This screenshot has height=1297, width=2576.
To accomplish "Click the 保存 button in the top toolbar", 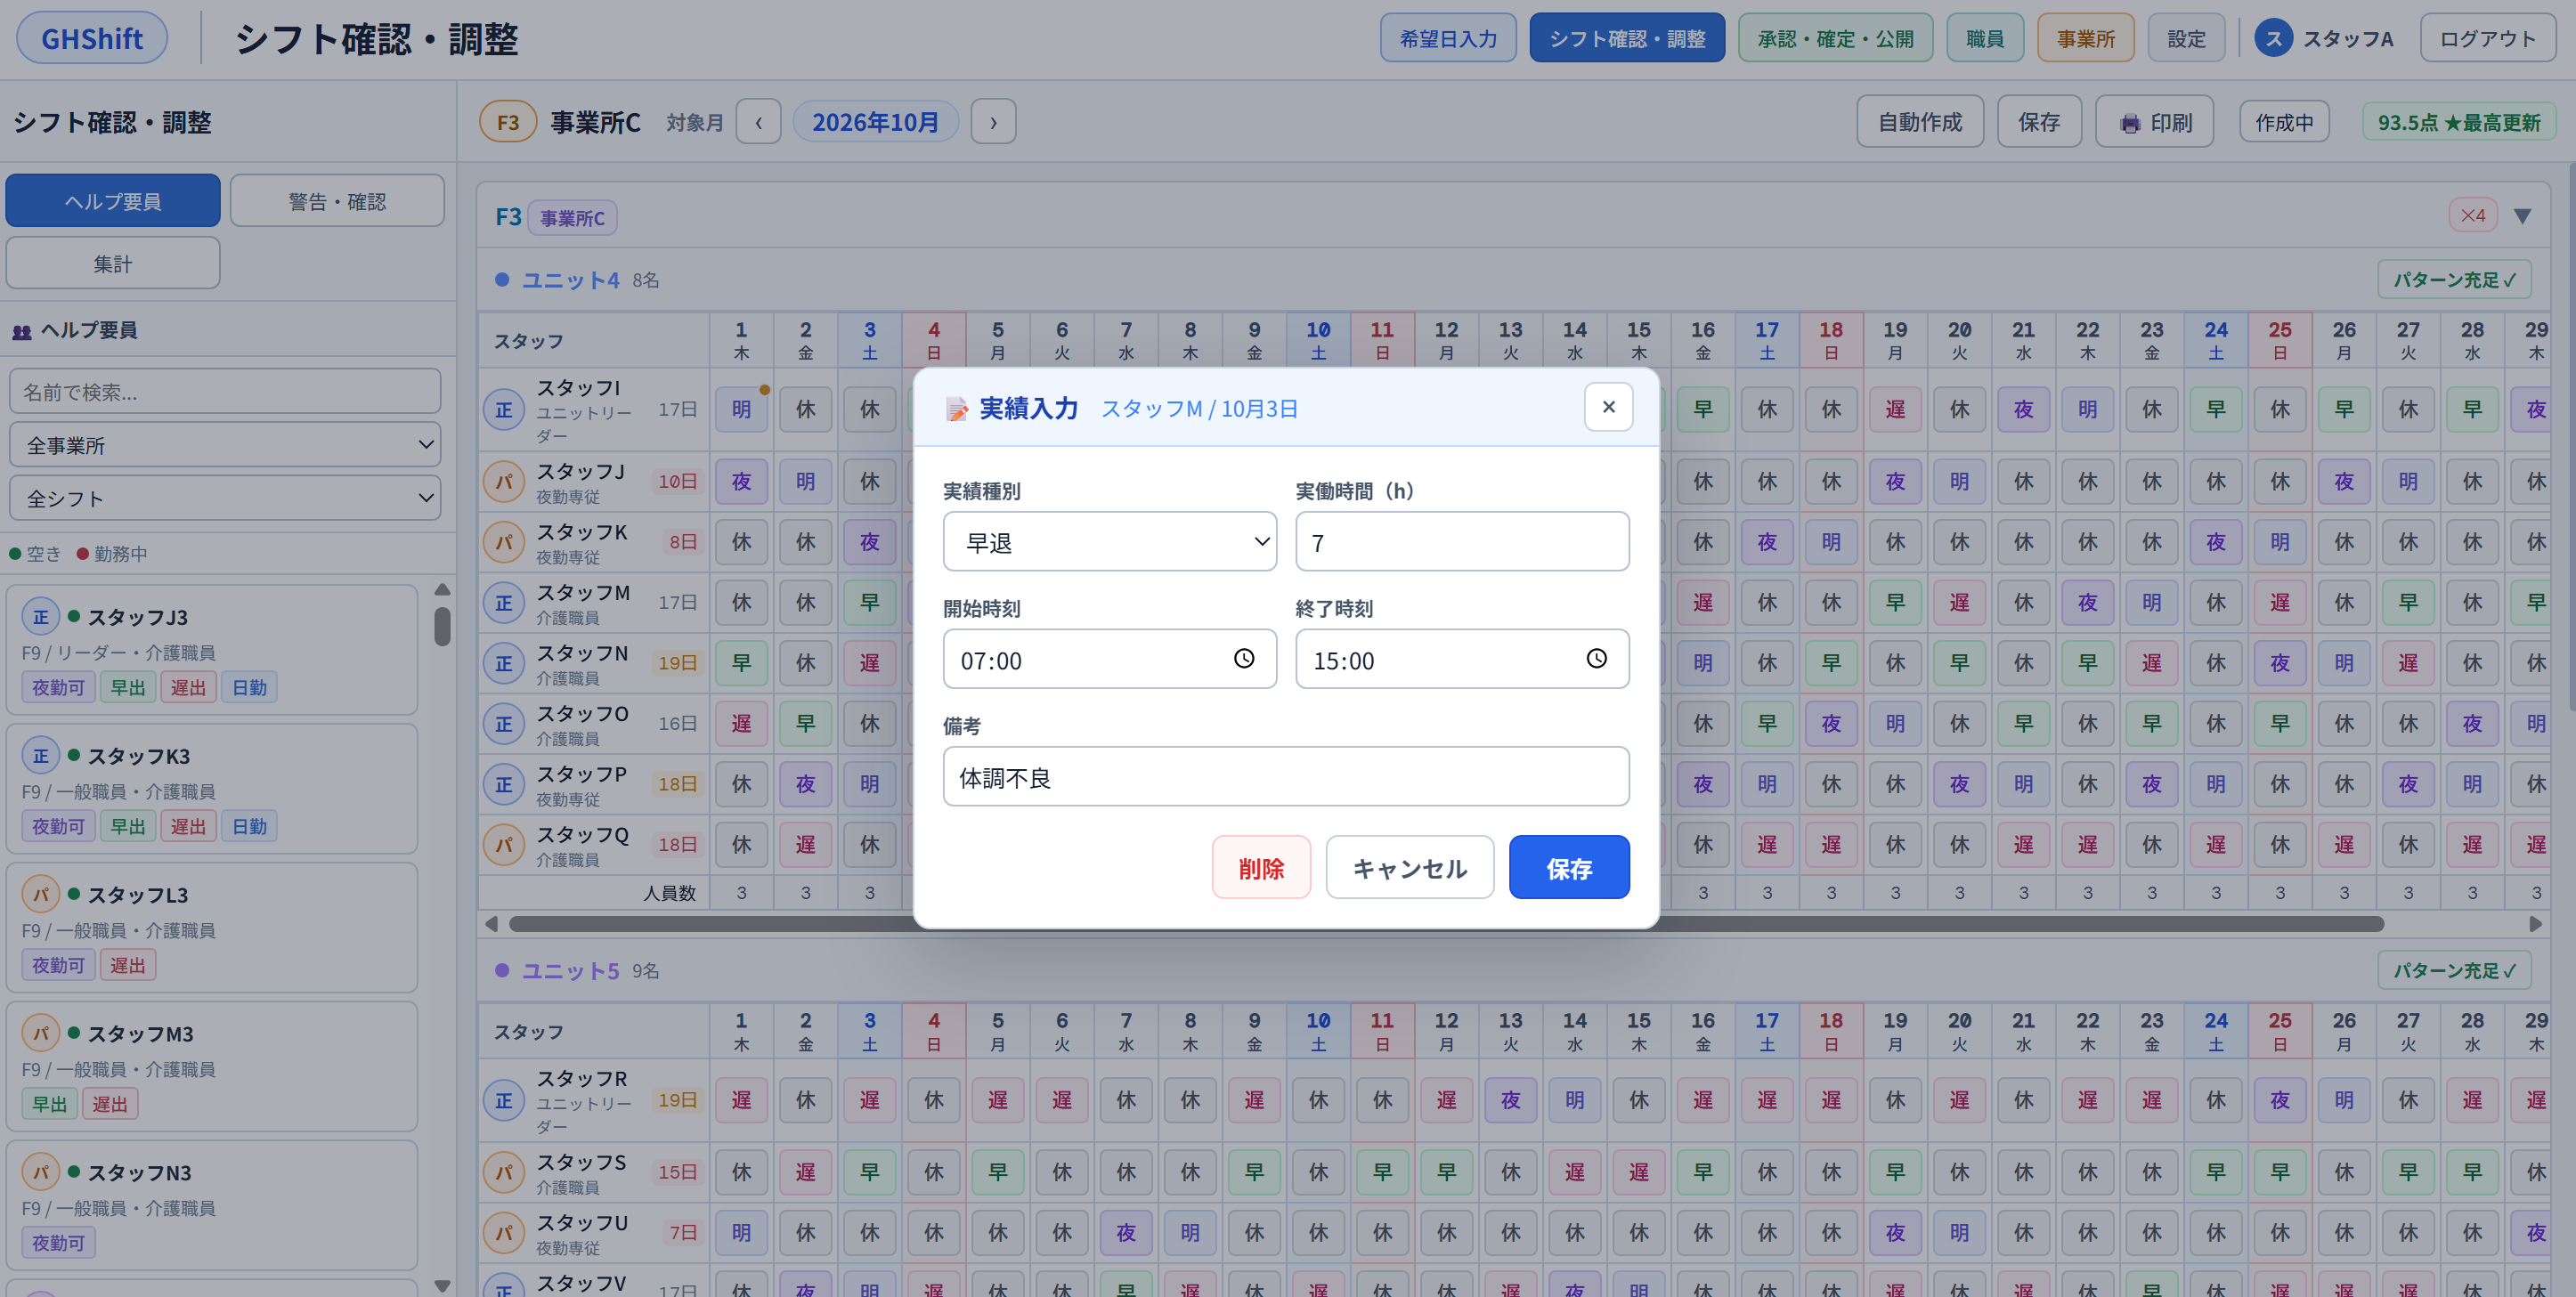I will point(2039,122).
